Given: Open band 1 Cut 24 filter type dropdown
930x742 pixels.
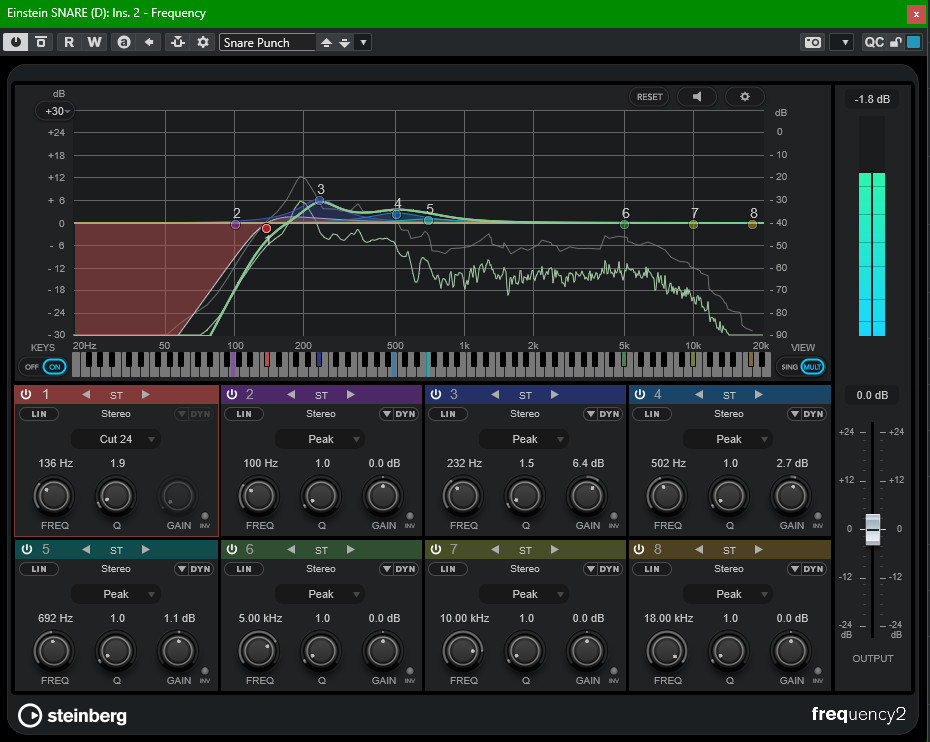Looking at the screenshot, I should click(117, 439).
